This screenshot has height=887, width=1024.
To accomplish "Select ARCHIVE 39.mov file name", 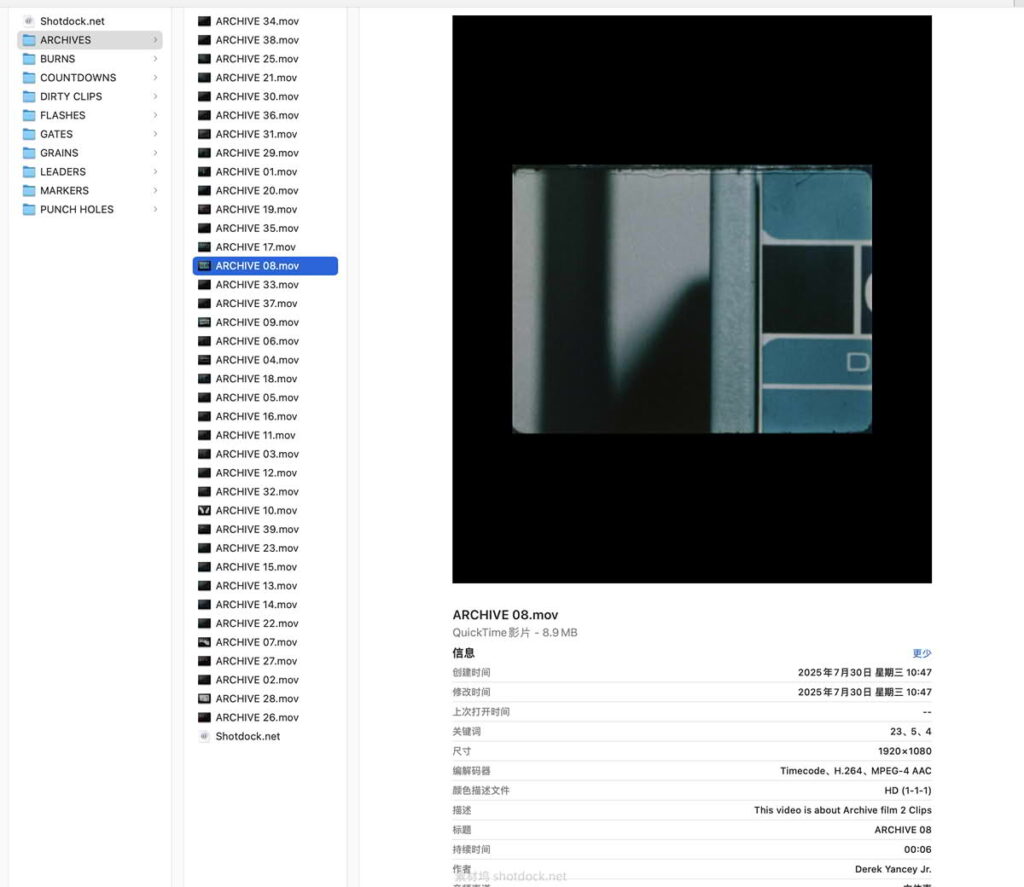I will (257, 529).
